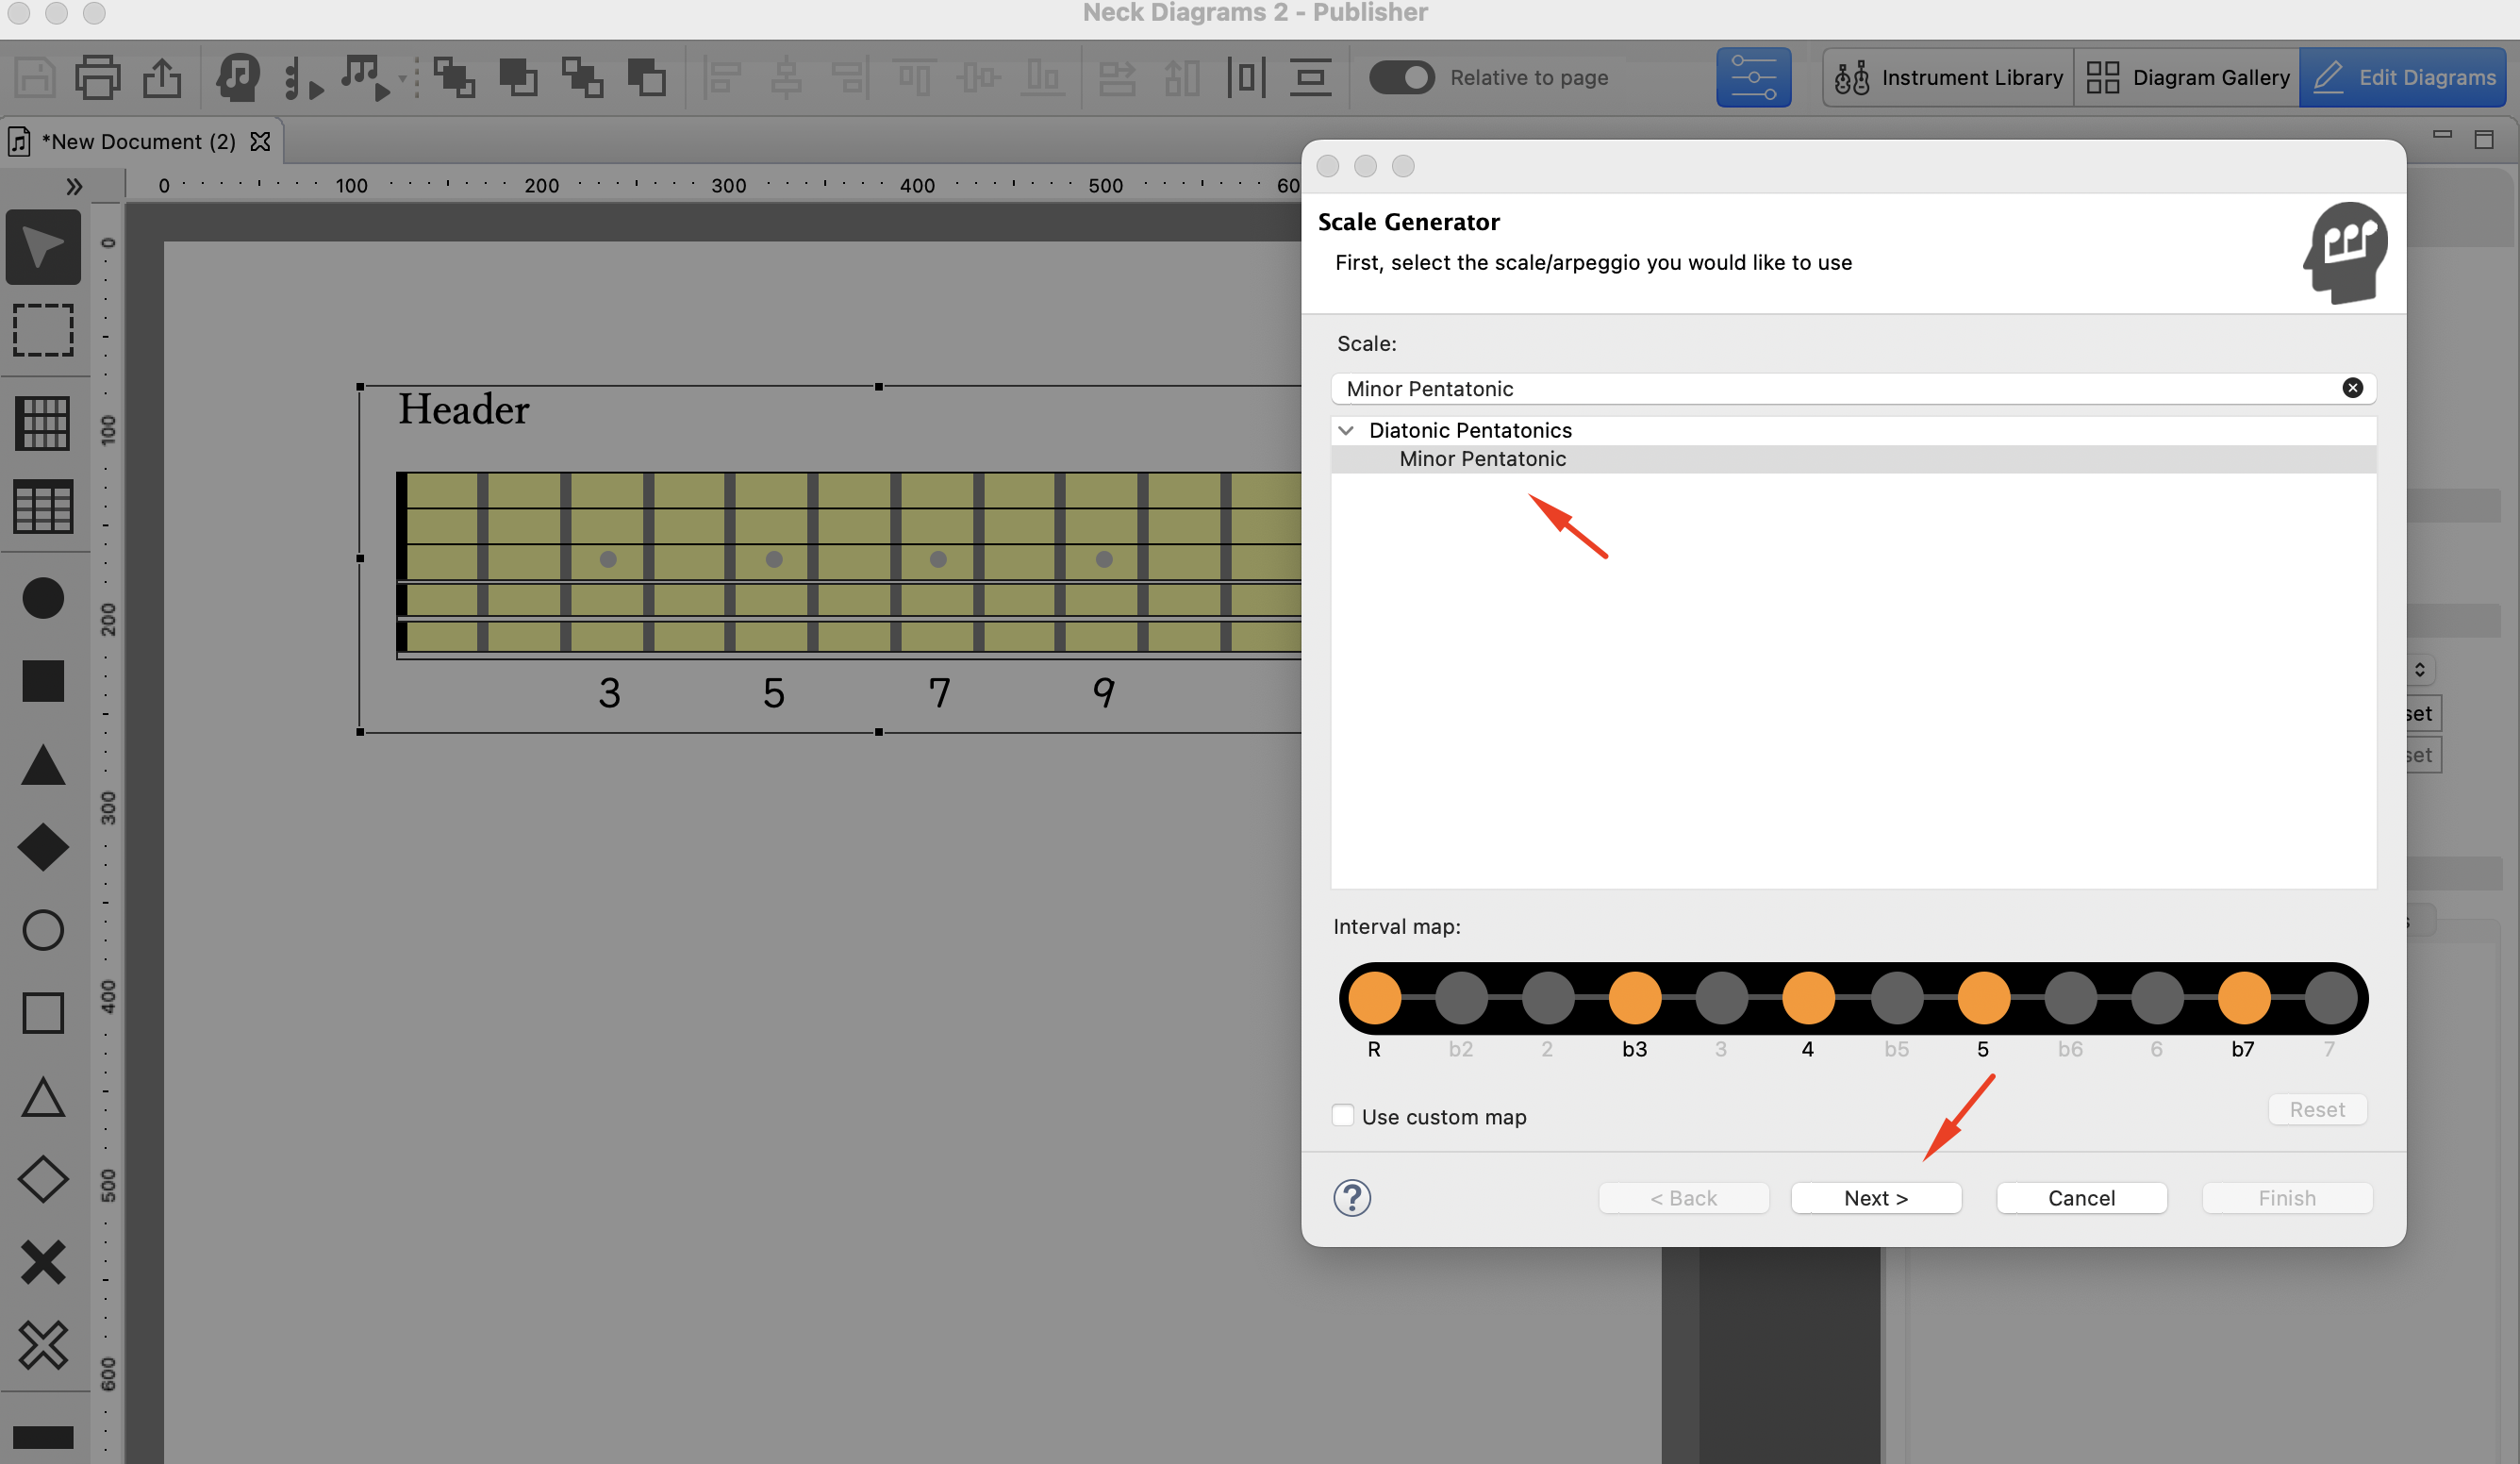This screenshot has width=2520, height=1464.
Task: Cancel the Scale Generator dialog
Action: click(x=2081, y=1197)
